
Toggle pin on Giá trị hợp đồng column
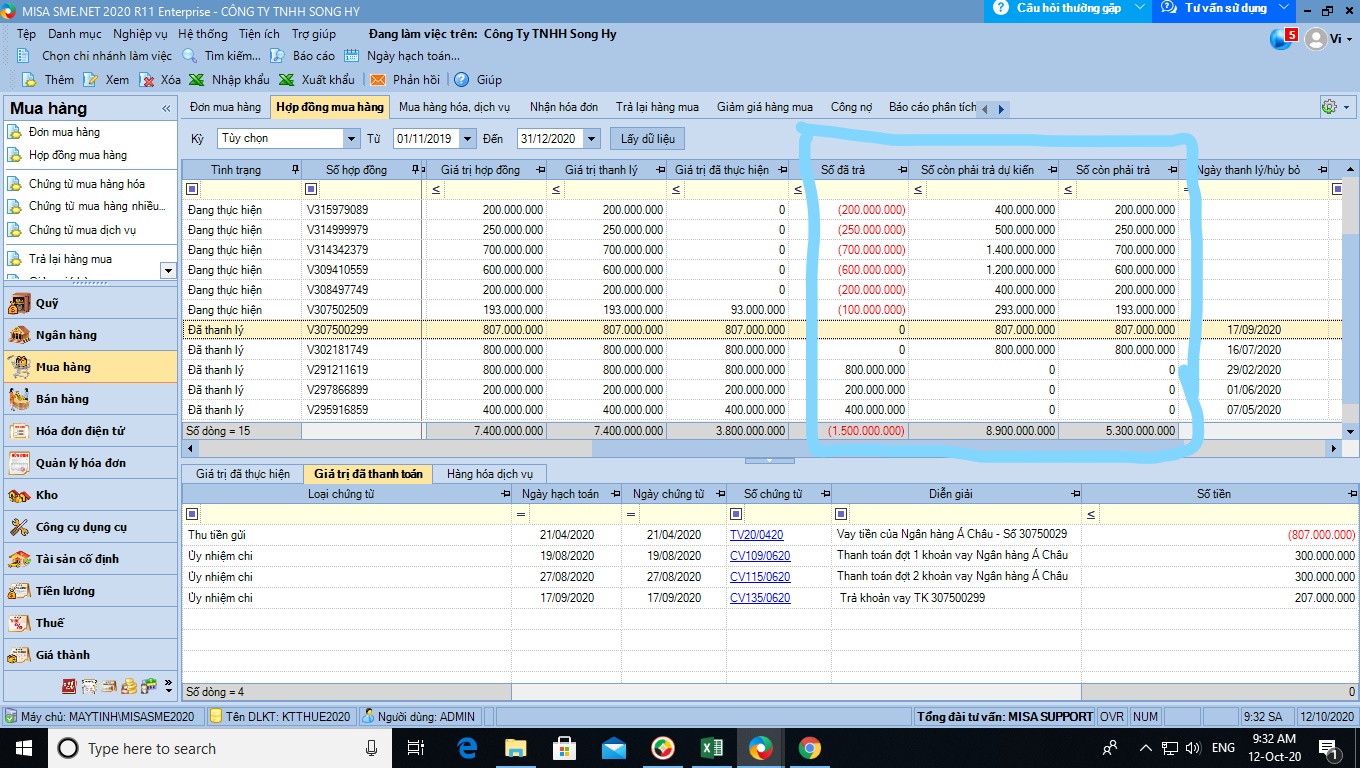pyautogui.click(x=539, y=170)
